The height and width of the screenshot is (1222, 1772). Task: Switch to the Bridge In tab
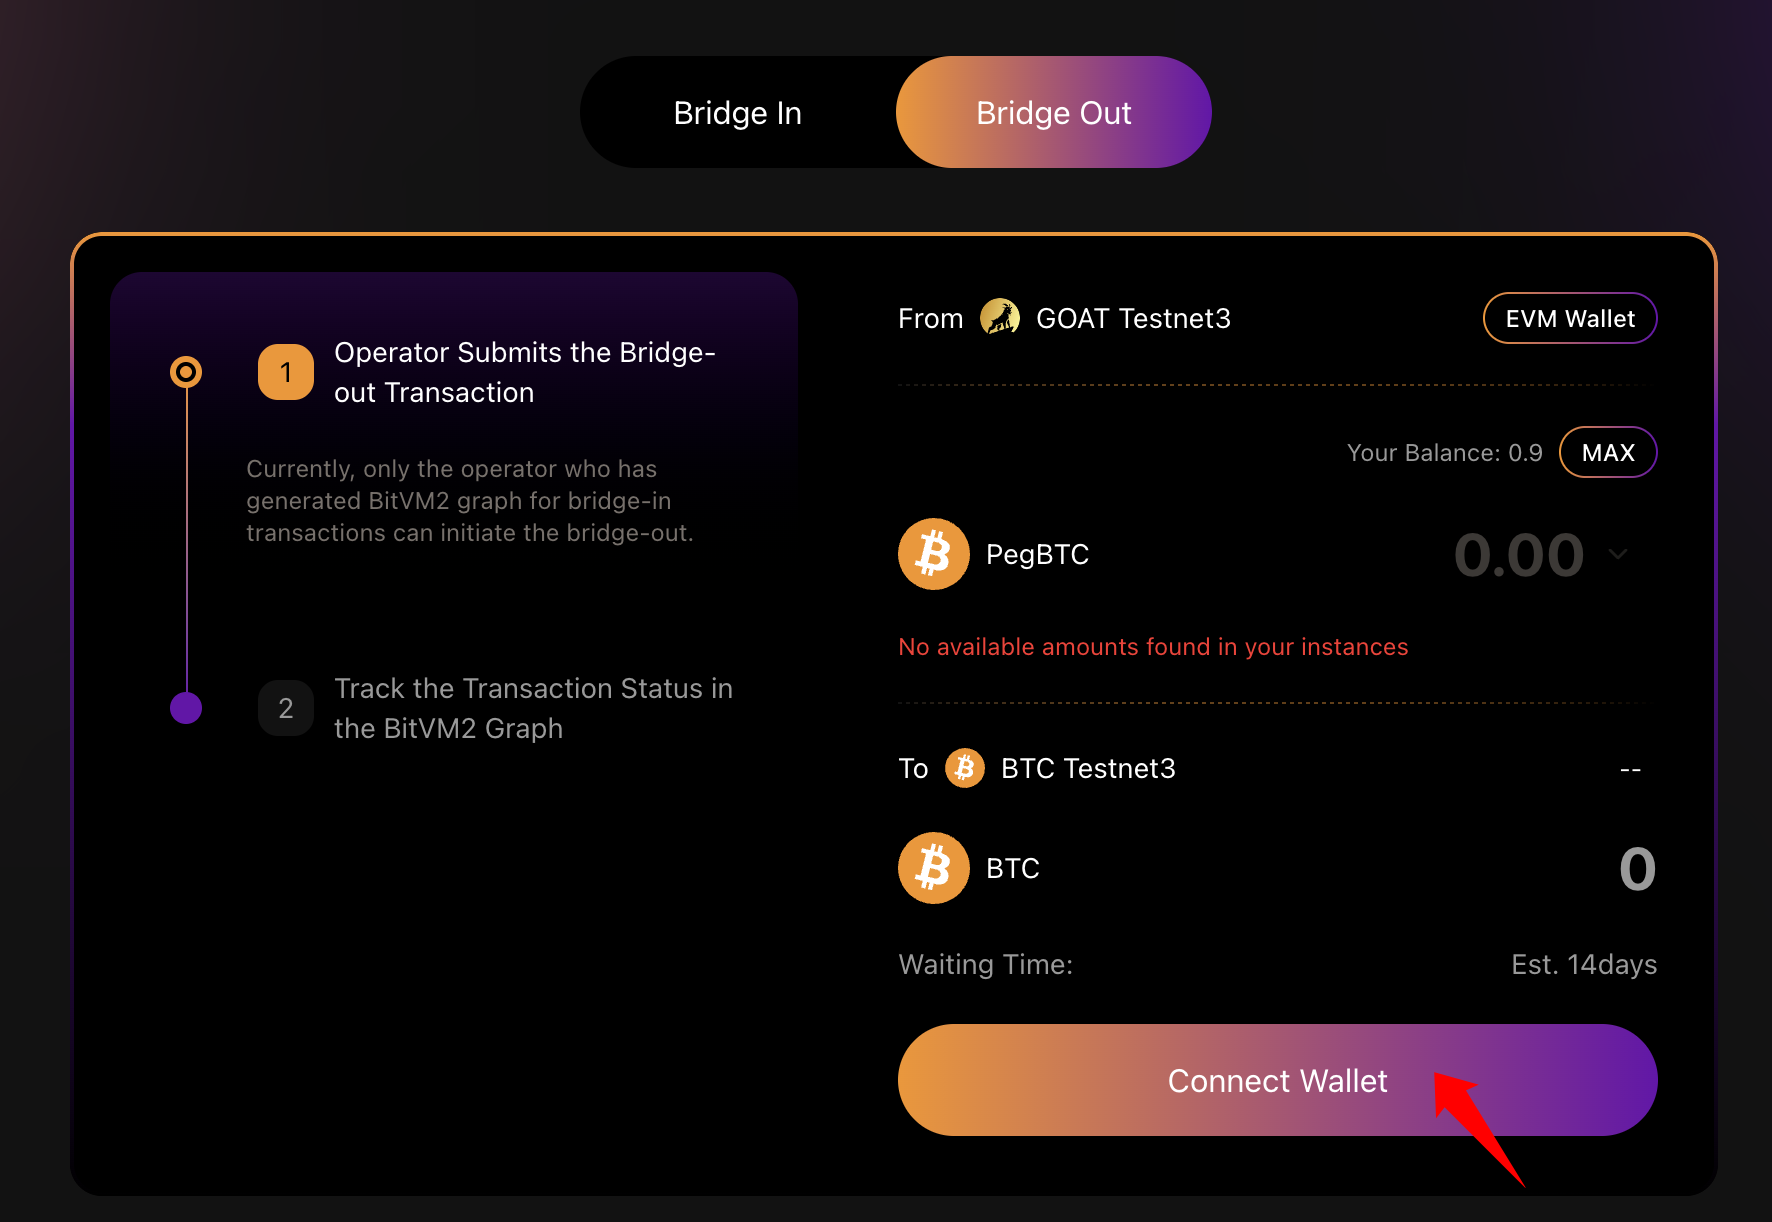click(738, 112)
